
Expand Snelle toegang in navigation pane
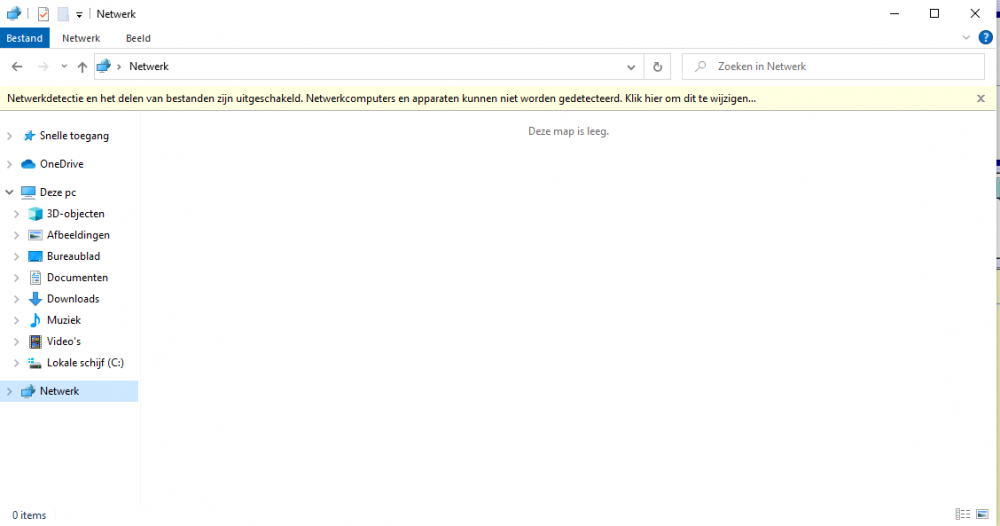pos(10,136)
